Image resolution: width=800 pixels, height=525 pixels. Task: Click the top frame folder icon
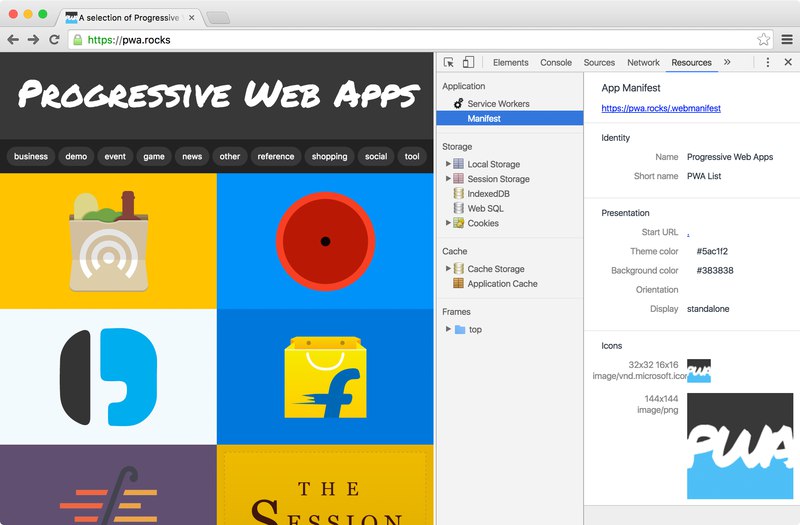[460, 330]
